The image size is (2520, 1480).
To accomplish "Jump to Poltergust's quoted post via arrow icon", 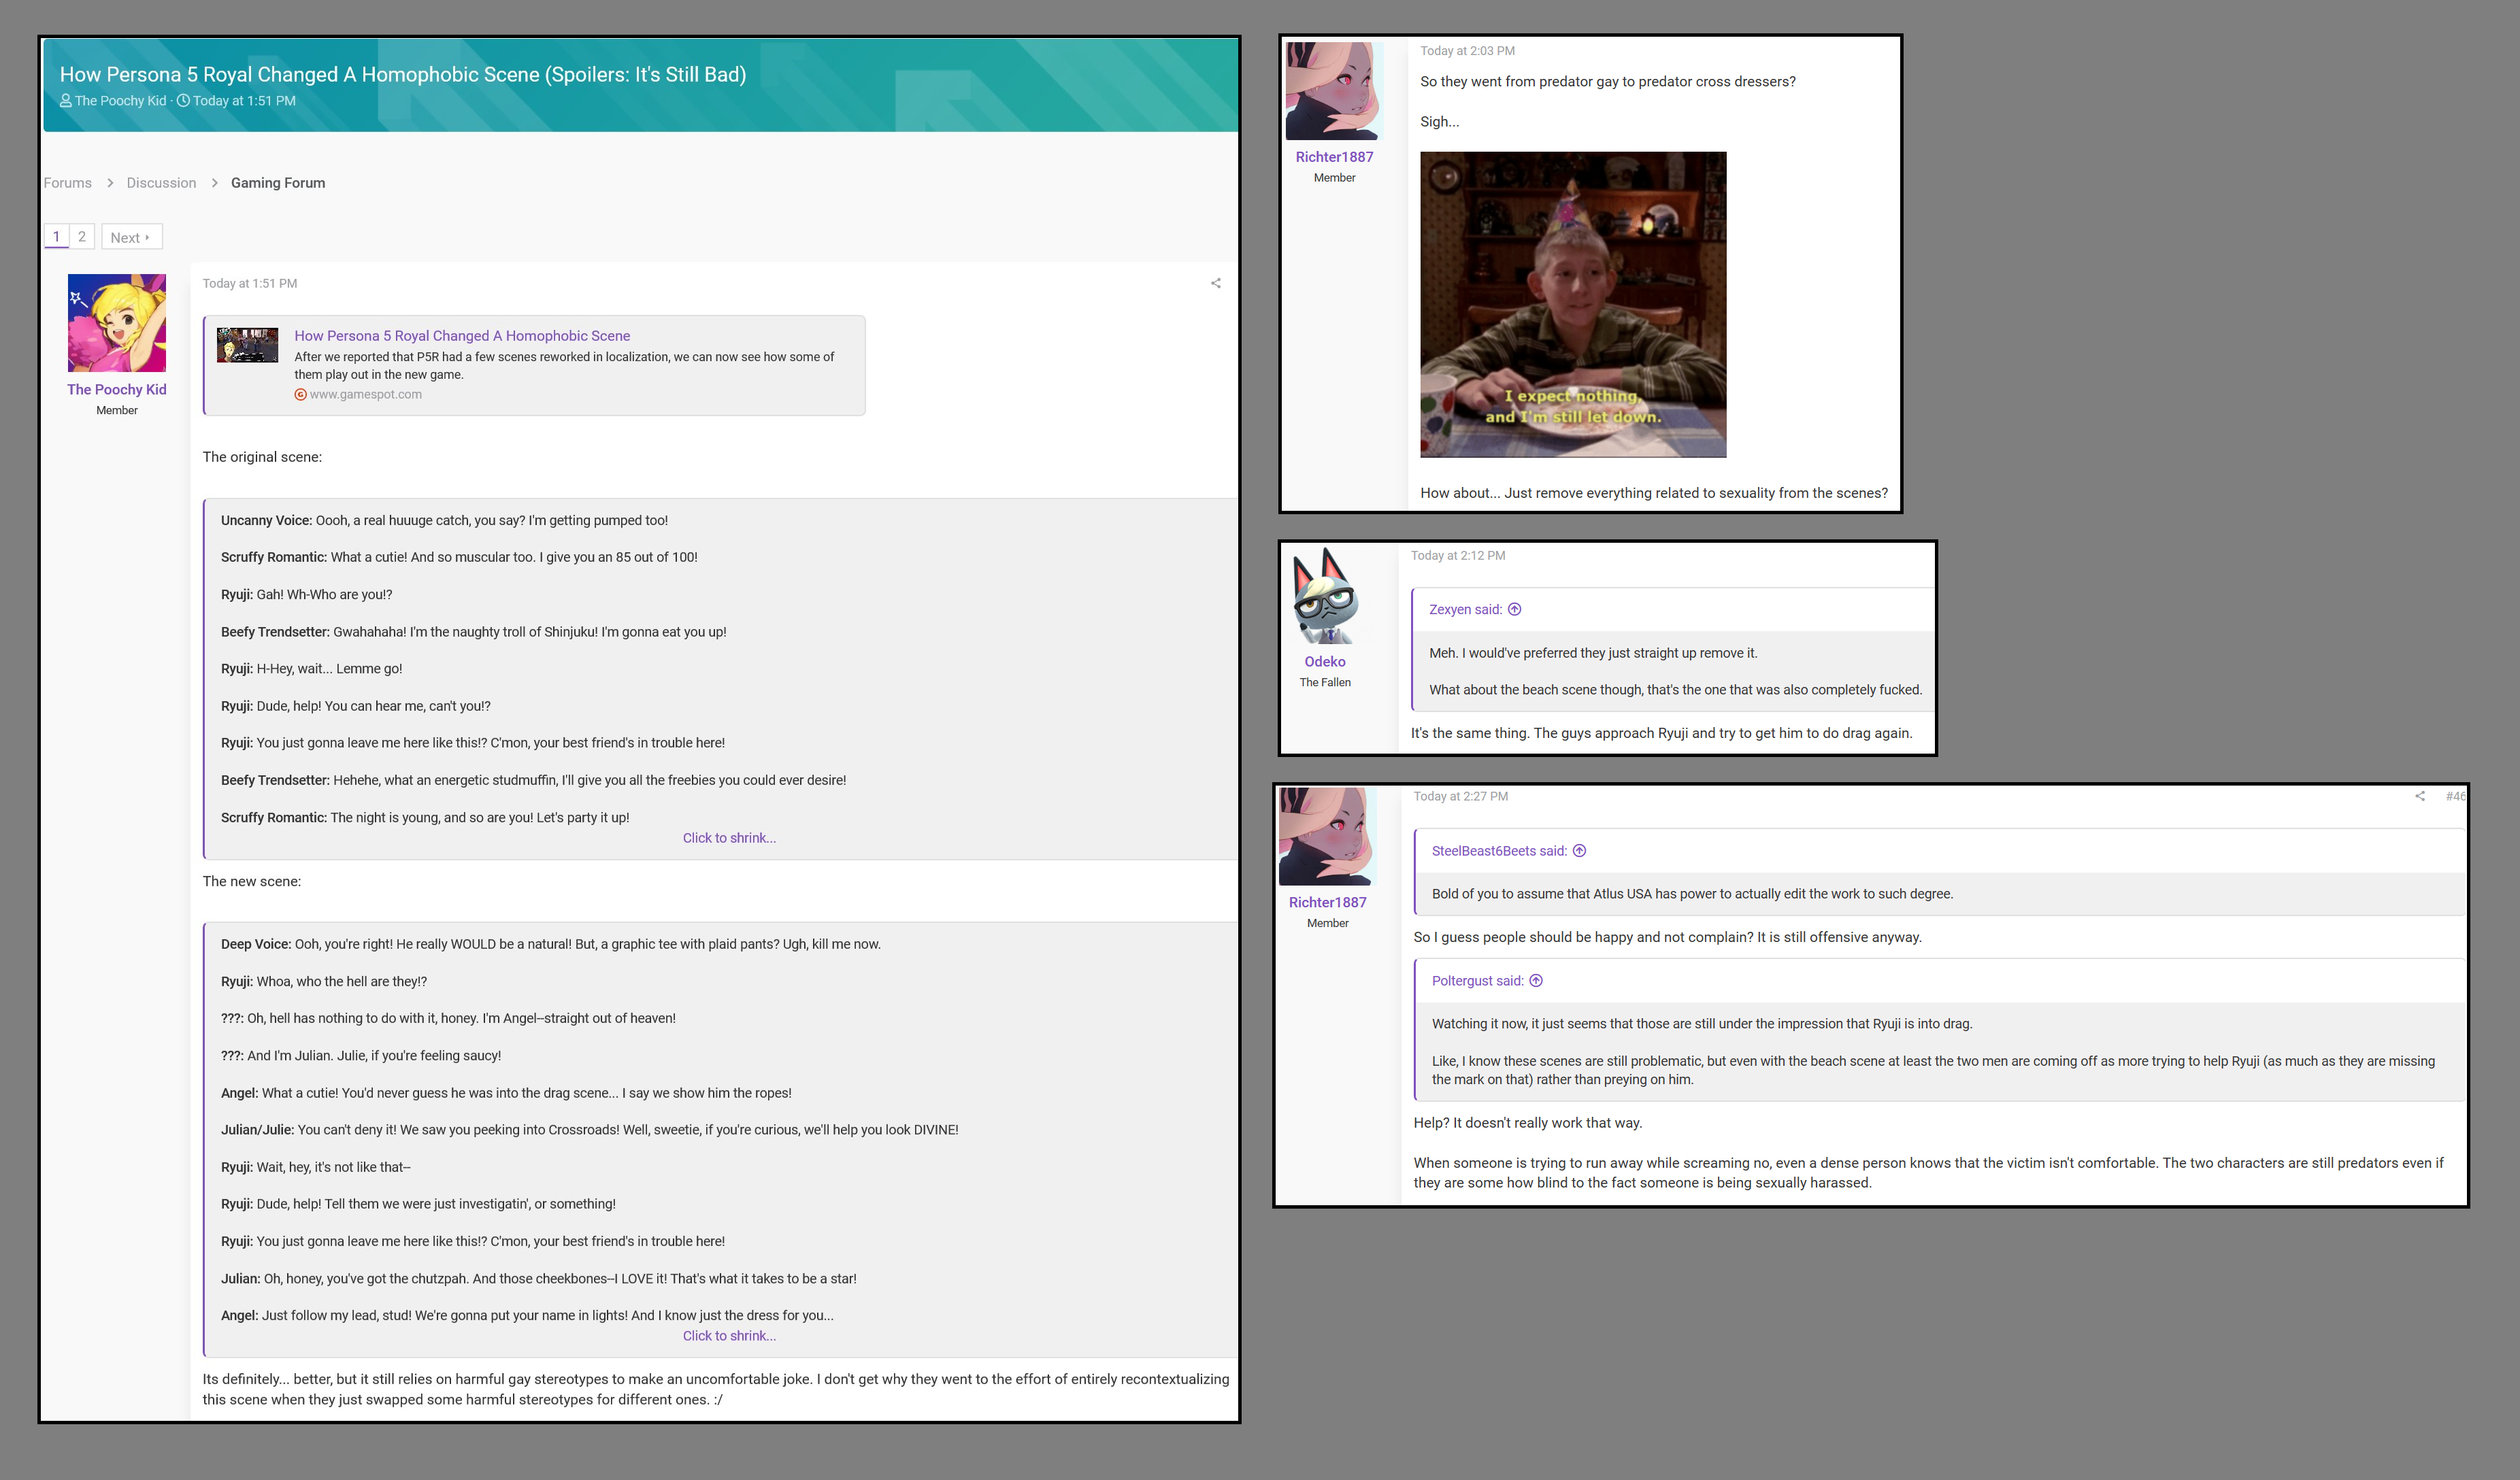I will (x=1536, y=981).
